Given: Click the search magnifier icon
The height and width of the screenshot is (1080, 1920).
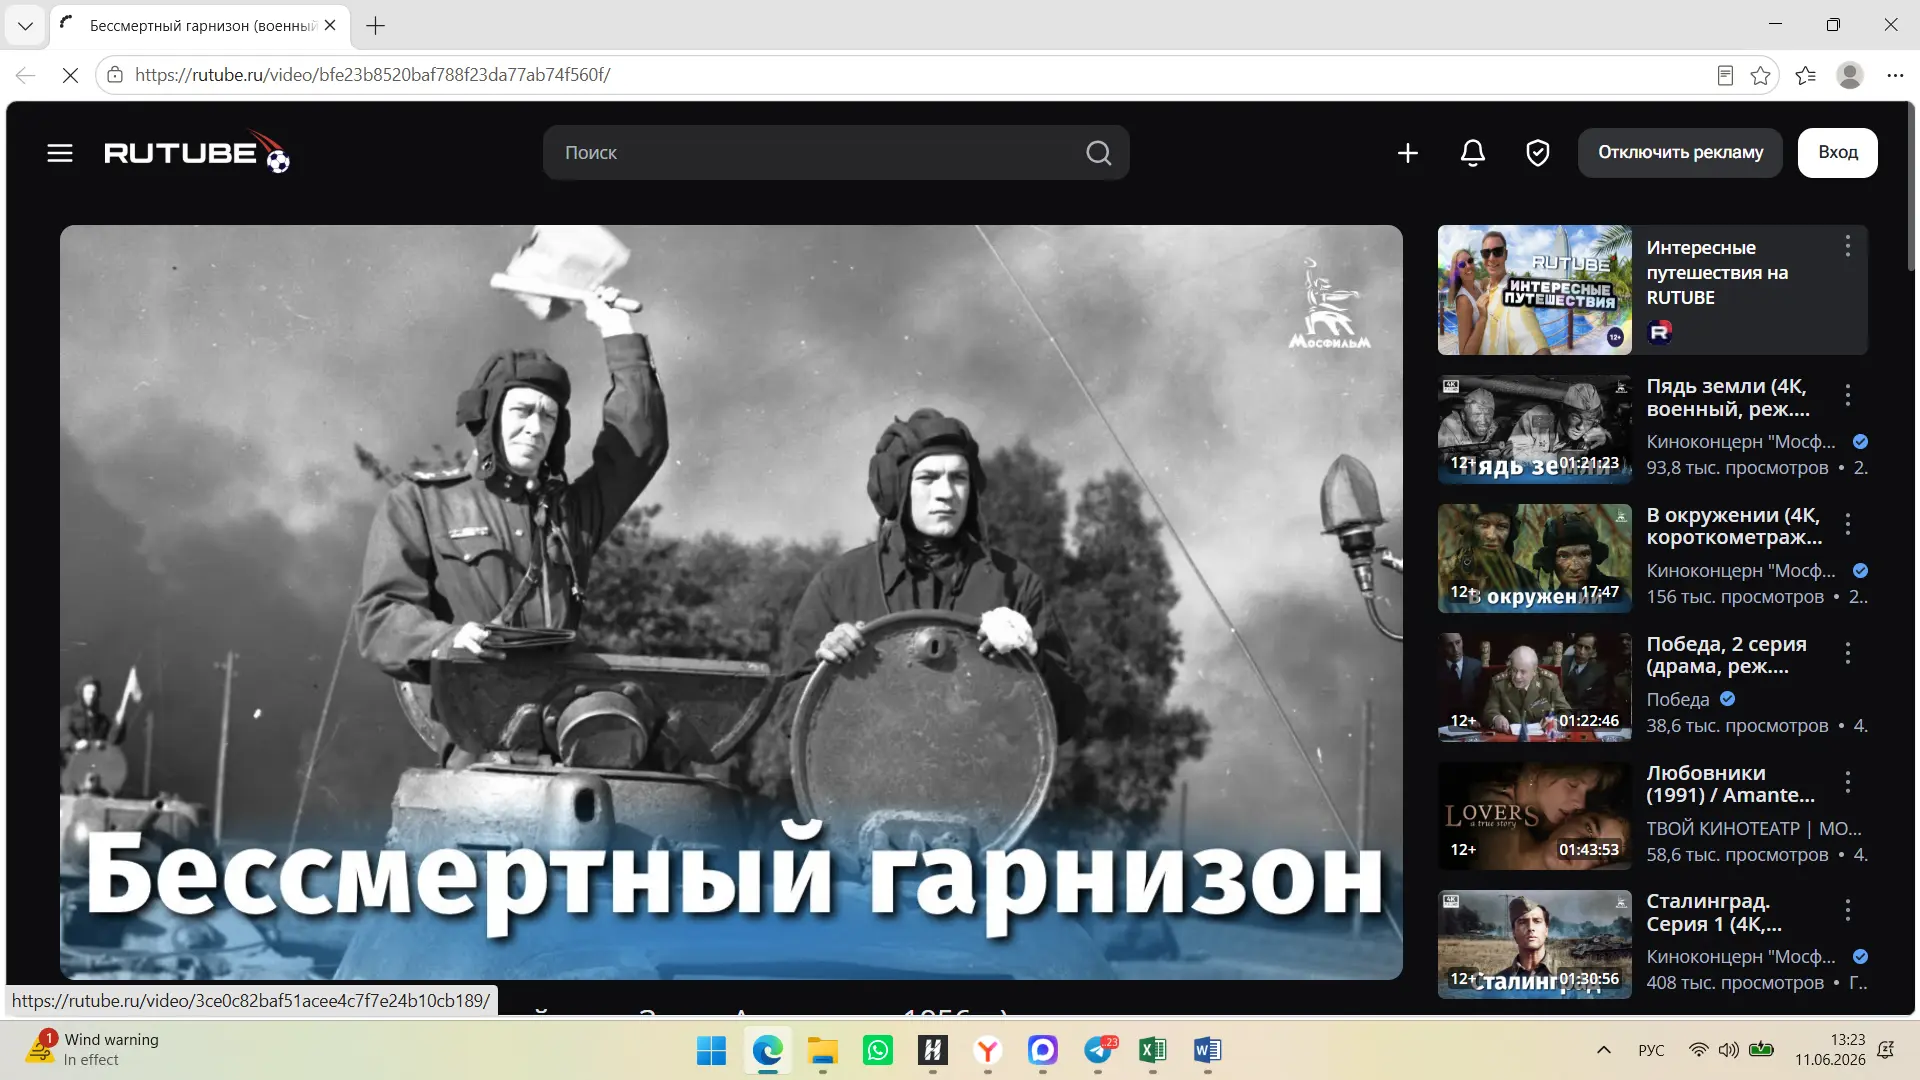Looking at the screenshot, I should click(x=1098, y=153).
